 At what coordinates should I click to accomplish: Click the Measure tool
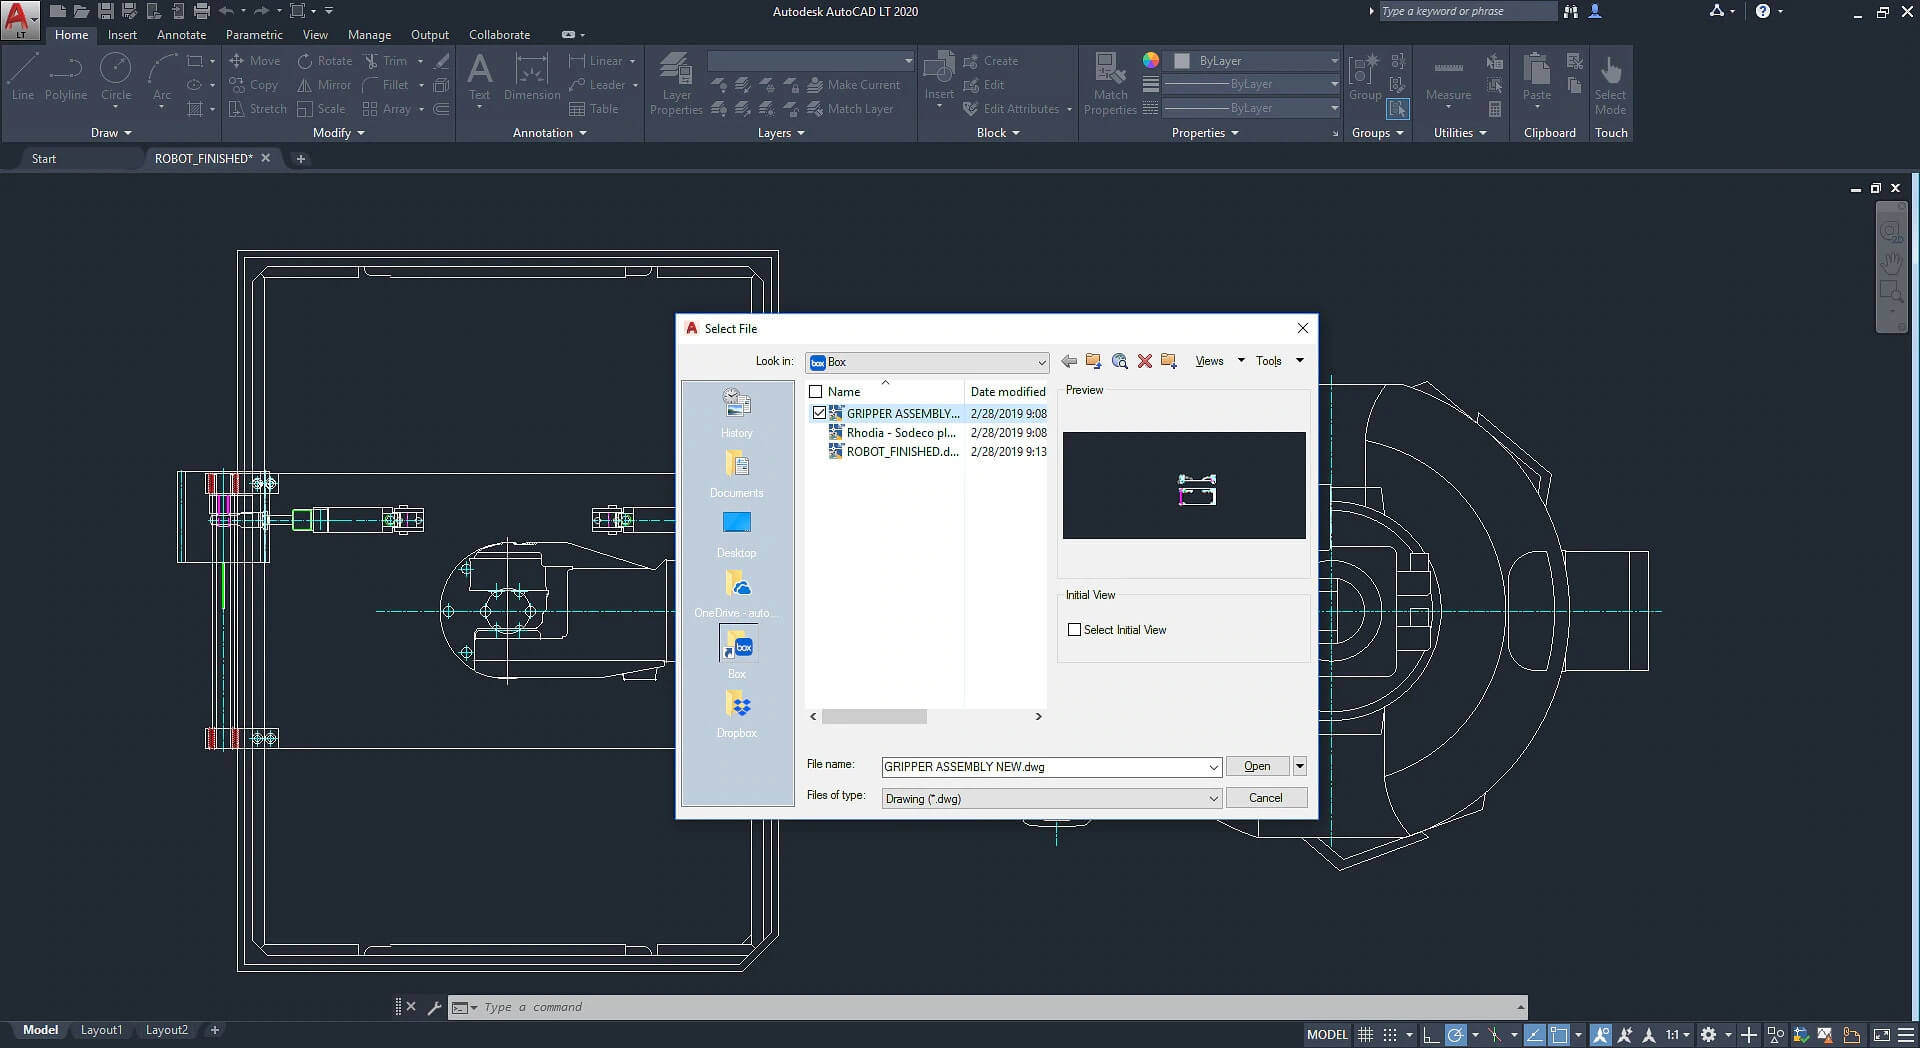click(x=1448, y=80)
